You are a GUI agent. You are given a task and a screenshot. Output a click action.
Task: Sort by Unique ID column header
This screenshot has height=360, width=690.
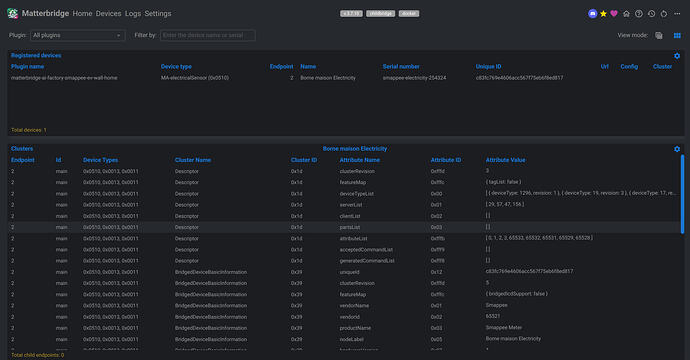tap(488, 66)
